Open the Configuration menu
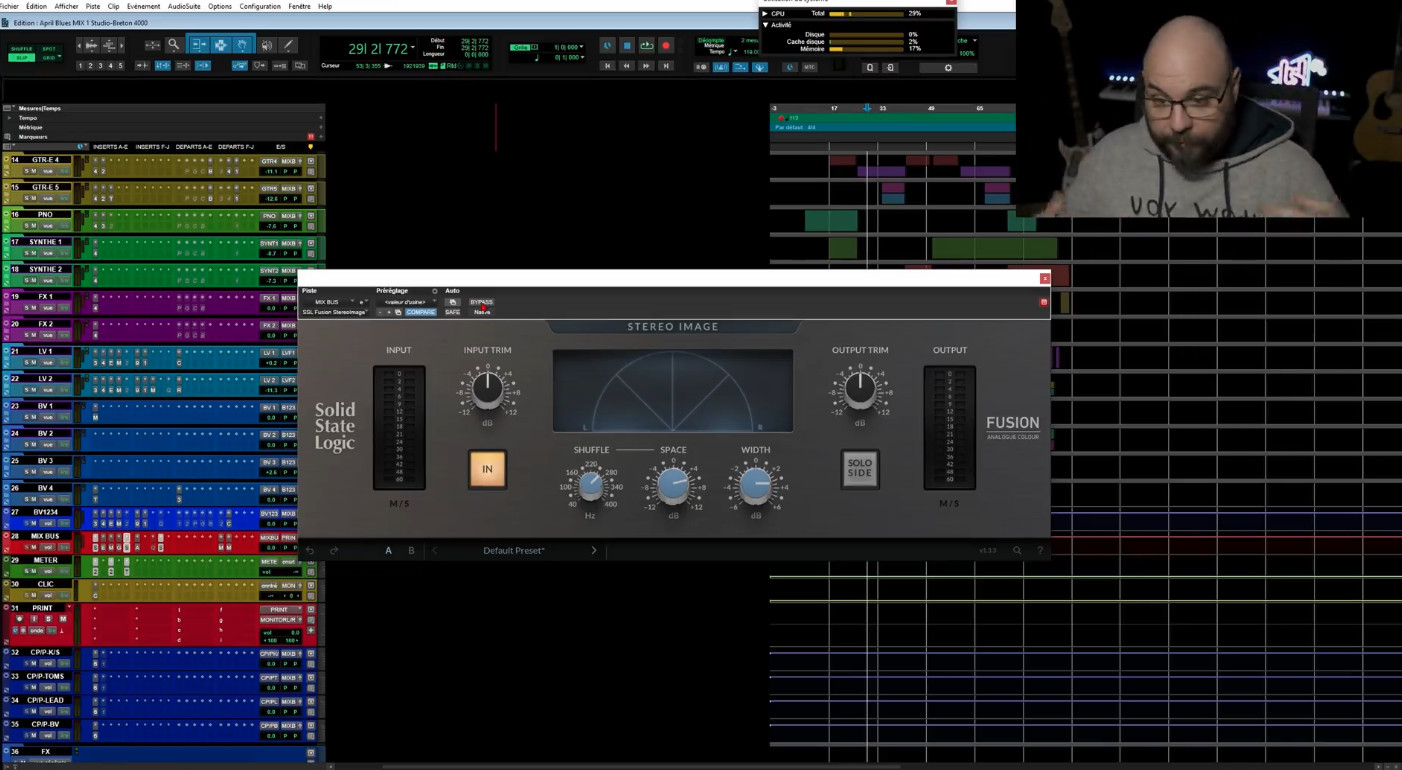The width and height of the screenshot is (1402, 770). click(260, 6)
